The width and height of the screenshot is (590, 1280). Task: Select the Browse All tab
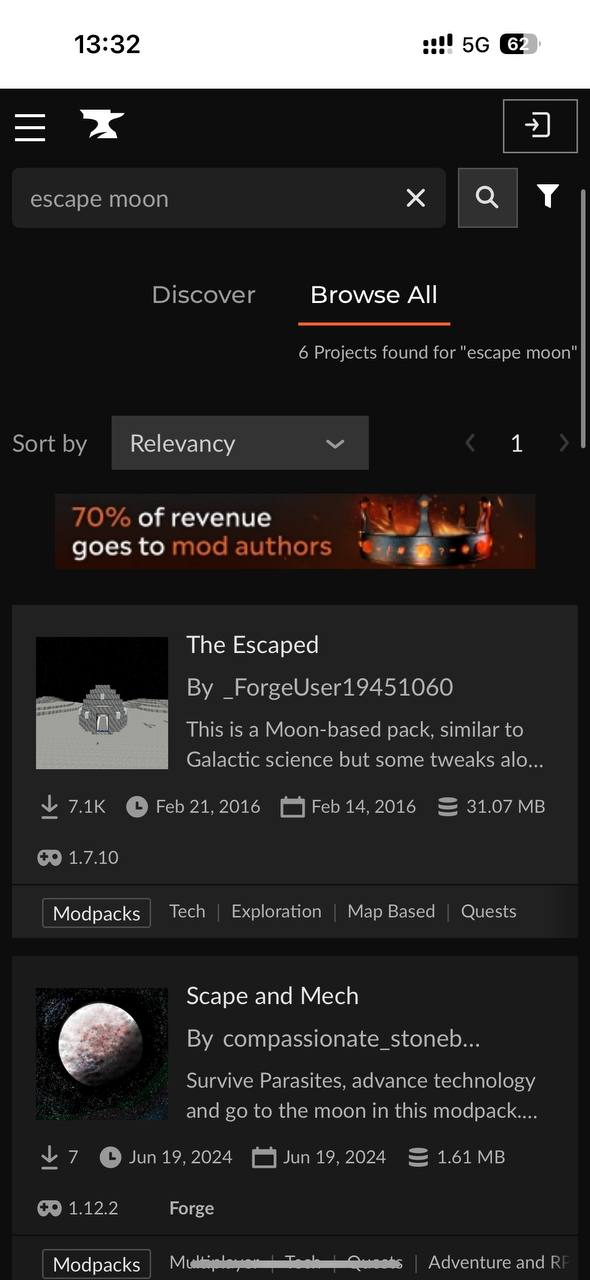click(x=374, y=295)
